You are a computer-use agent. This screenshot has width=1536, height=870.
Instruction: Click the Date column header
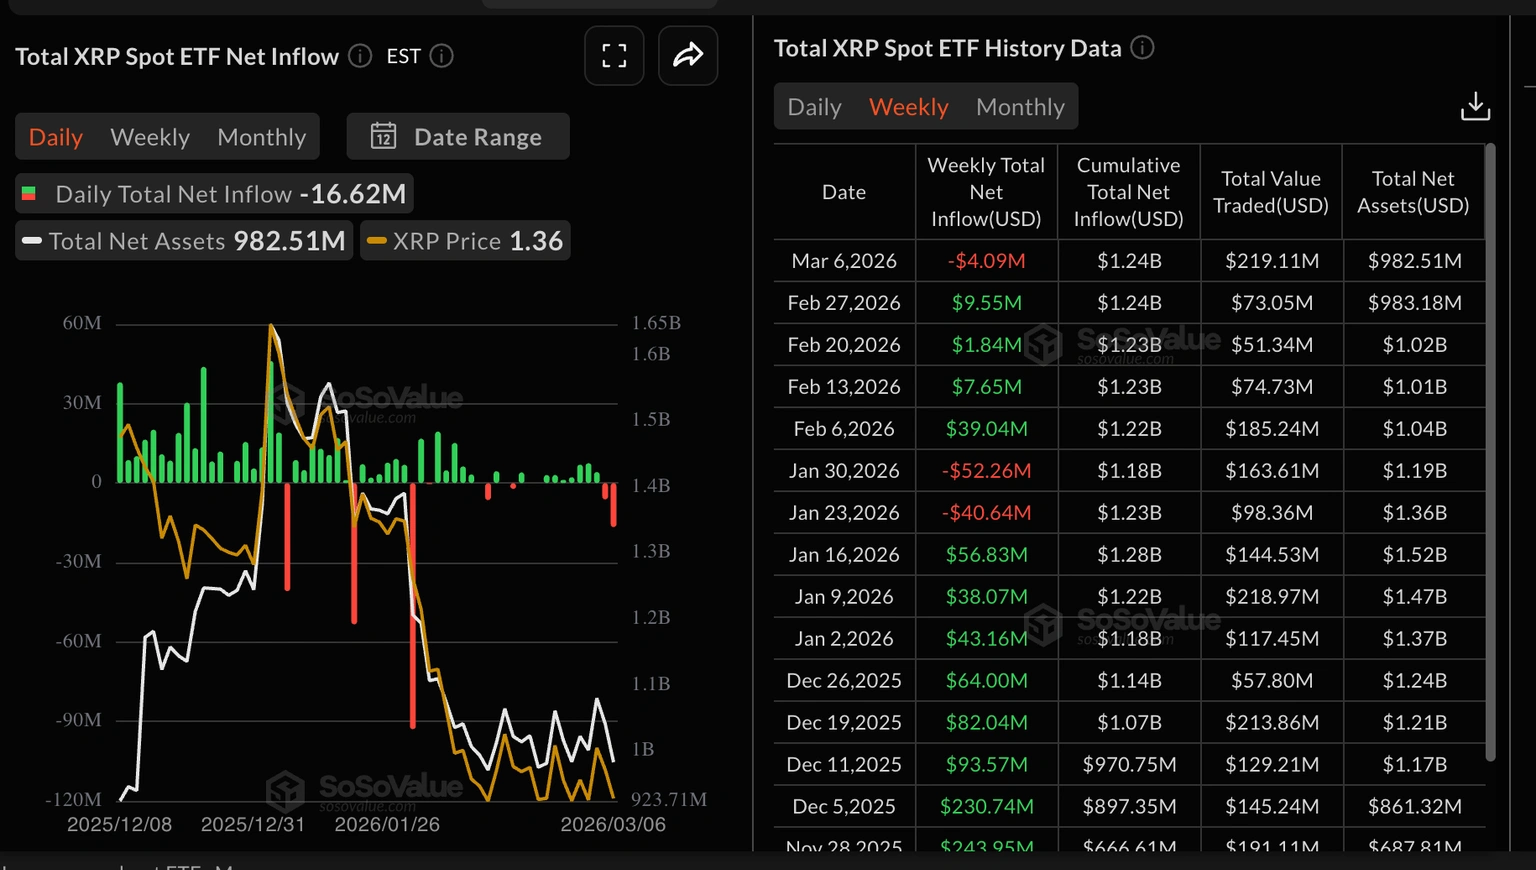[x=844, y=192]
